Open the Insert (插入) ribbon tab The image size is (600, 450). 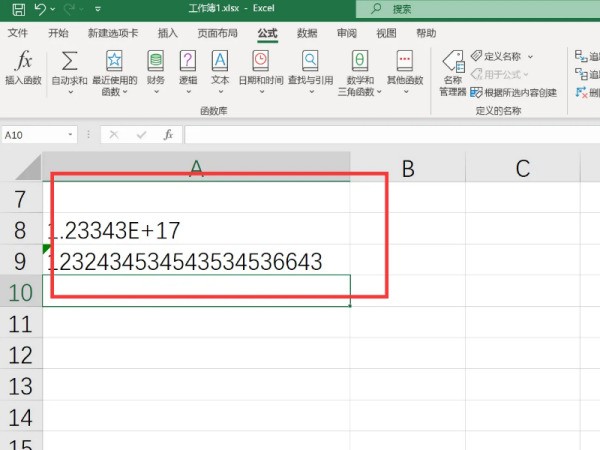point(168,33)
